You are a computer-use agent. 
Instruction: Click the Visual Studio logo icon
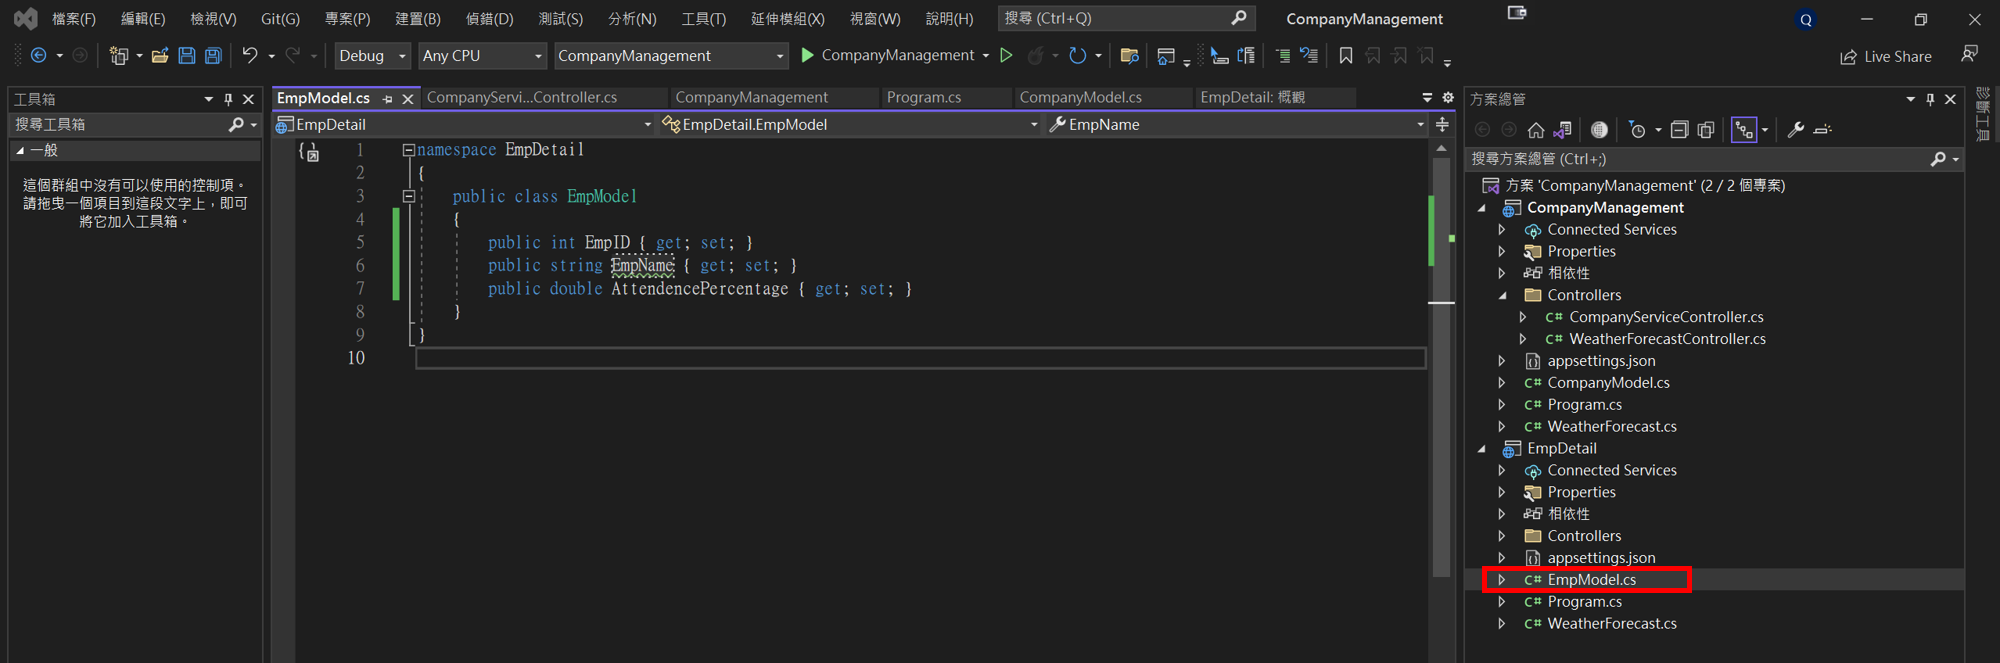(x=26, y=19)
